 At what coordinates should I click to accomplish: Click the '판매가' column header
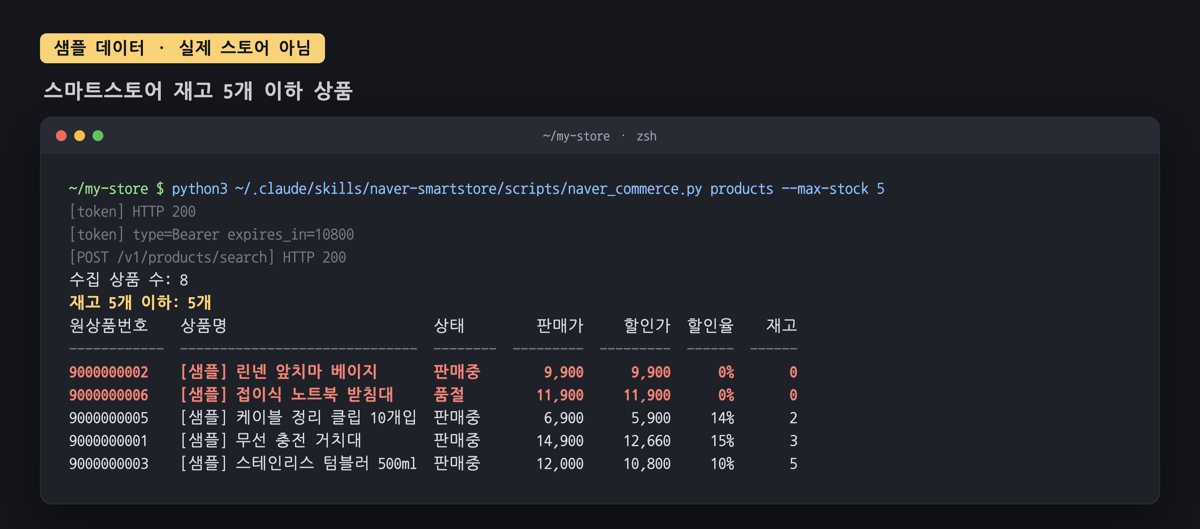pos(560,325)
